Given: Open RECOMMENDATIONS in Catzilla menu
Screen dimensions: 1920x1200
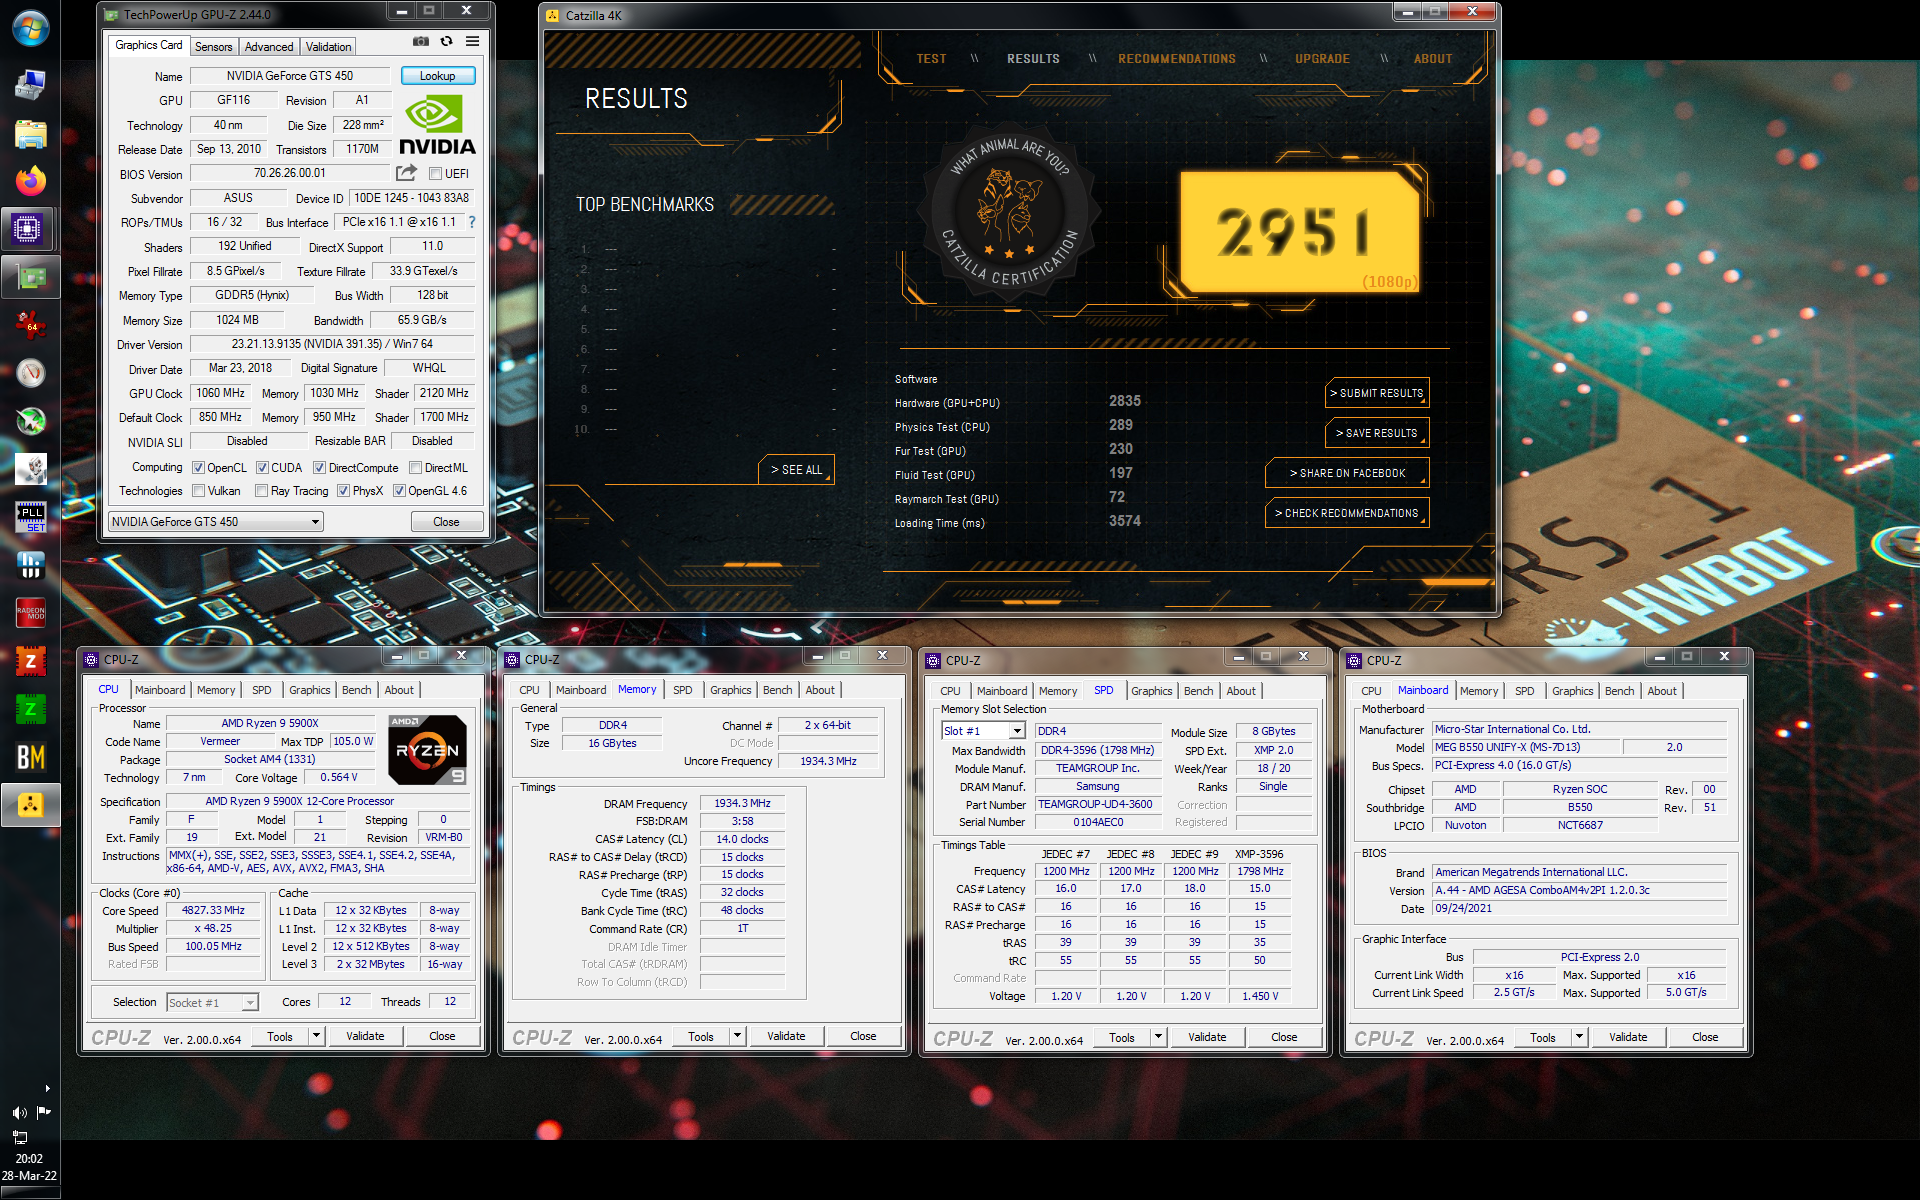Looking at the screenshot, I should pyautogui.click(x=1177, y=59).
